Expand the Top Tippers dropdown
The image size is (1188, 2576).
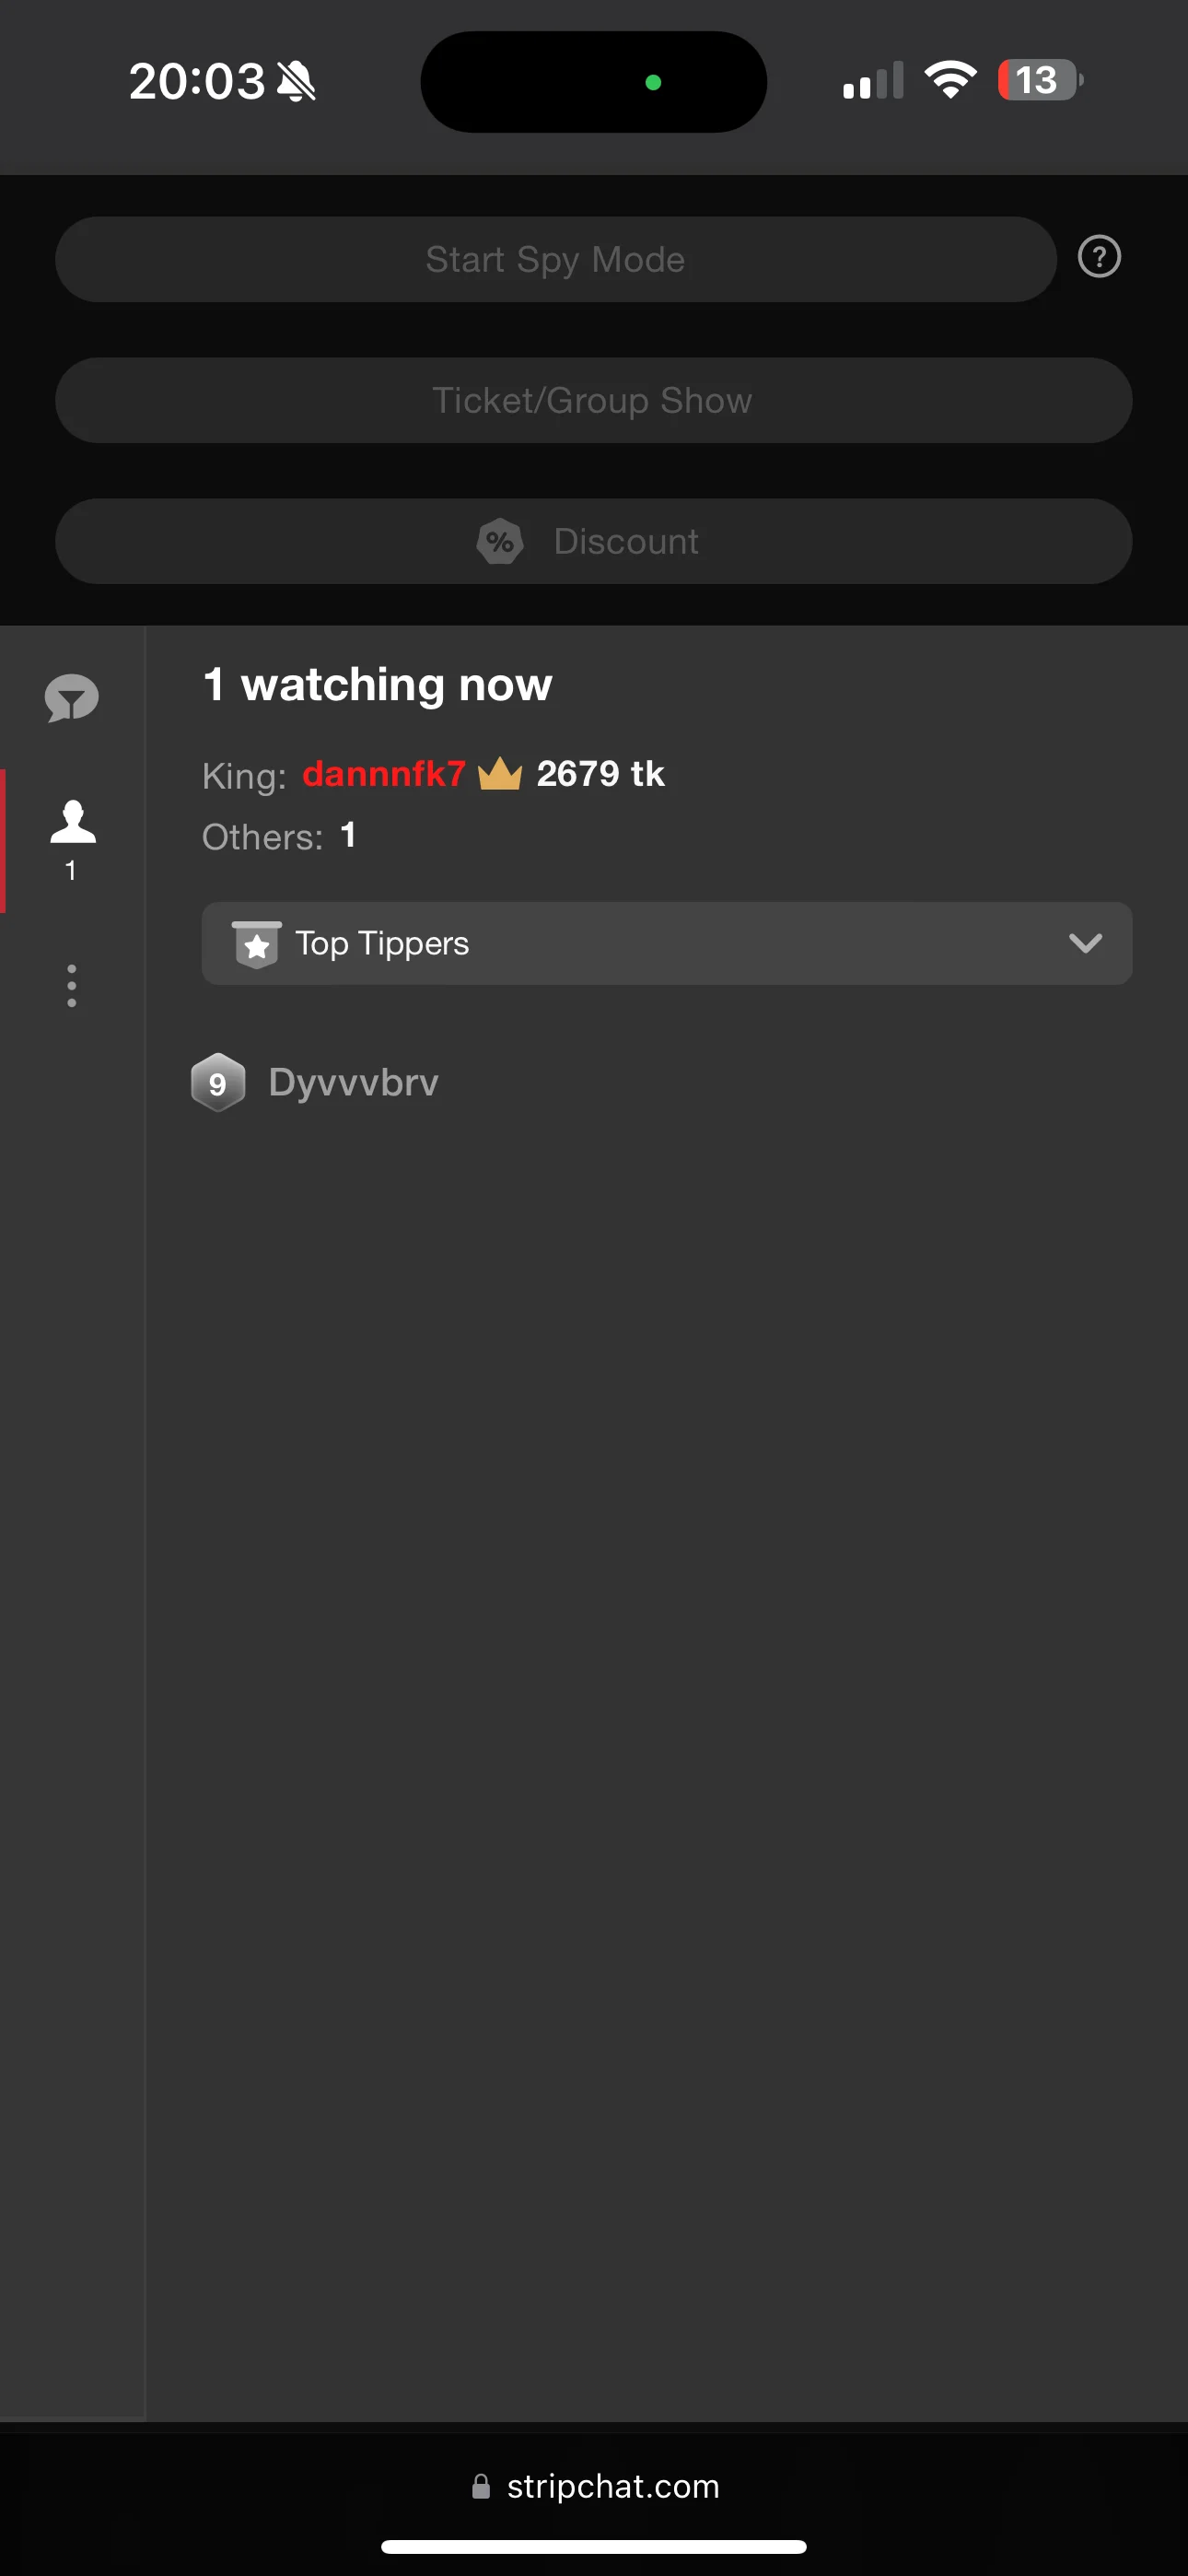666,944
